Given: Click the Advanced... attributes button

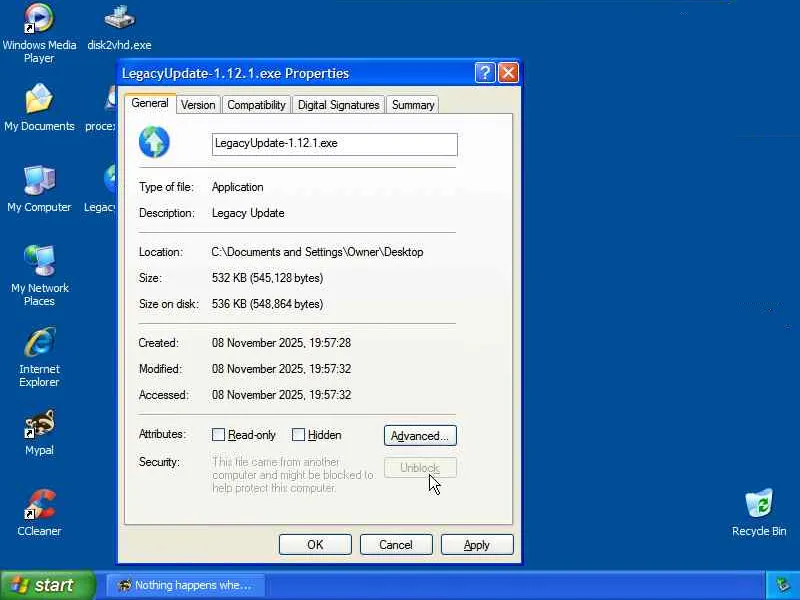Looking at the screenshot, I should [420, 436].
